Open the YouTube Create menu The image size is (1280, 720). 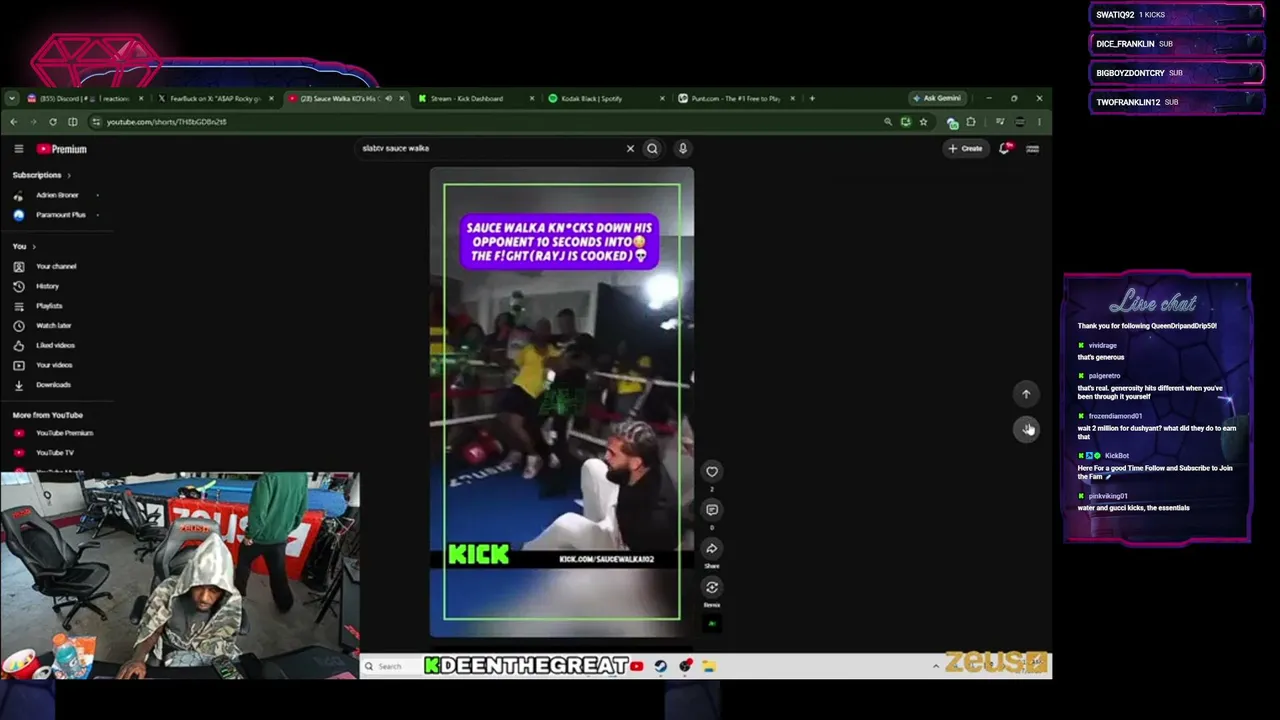[965, 149]
